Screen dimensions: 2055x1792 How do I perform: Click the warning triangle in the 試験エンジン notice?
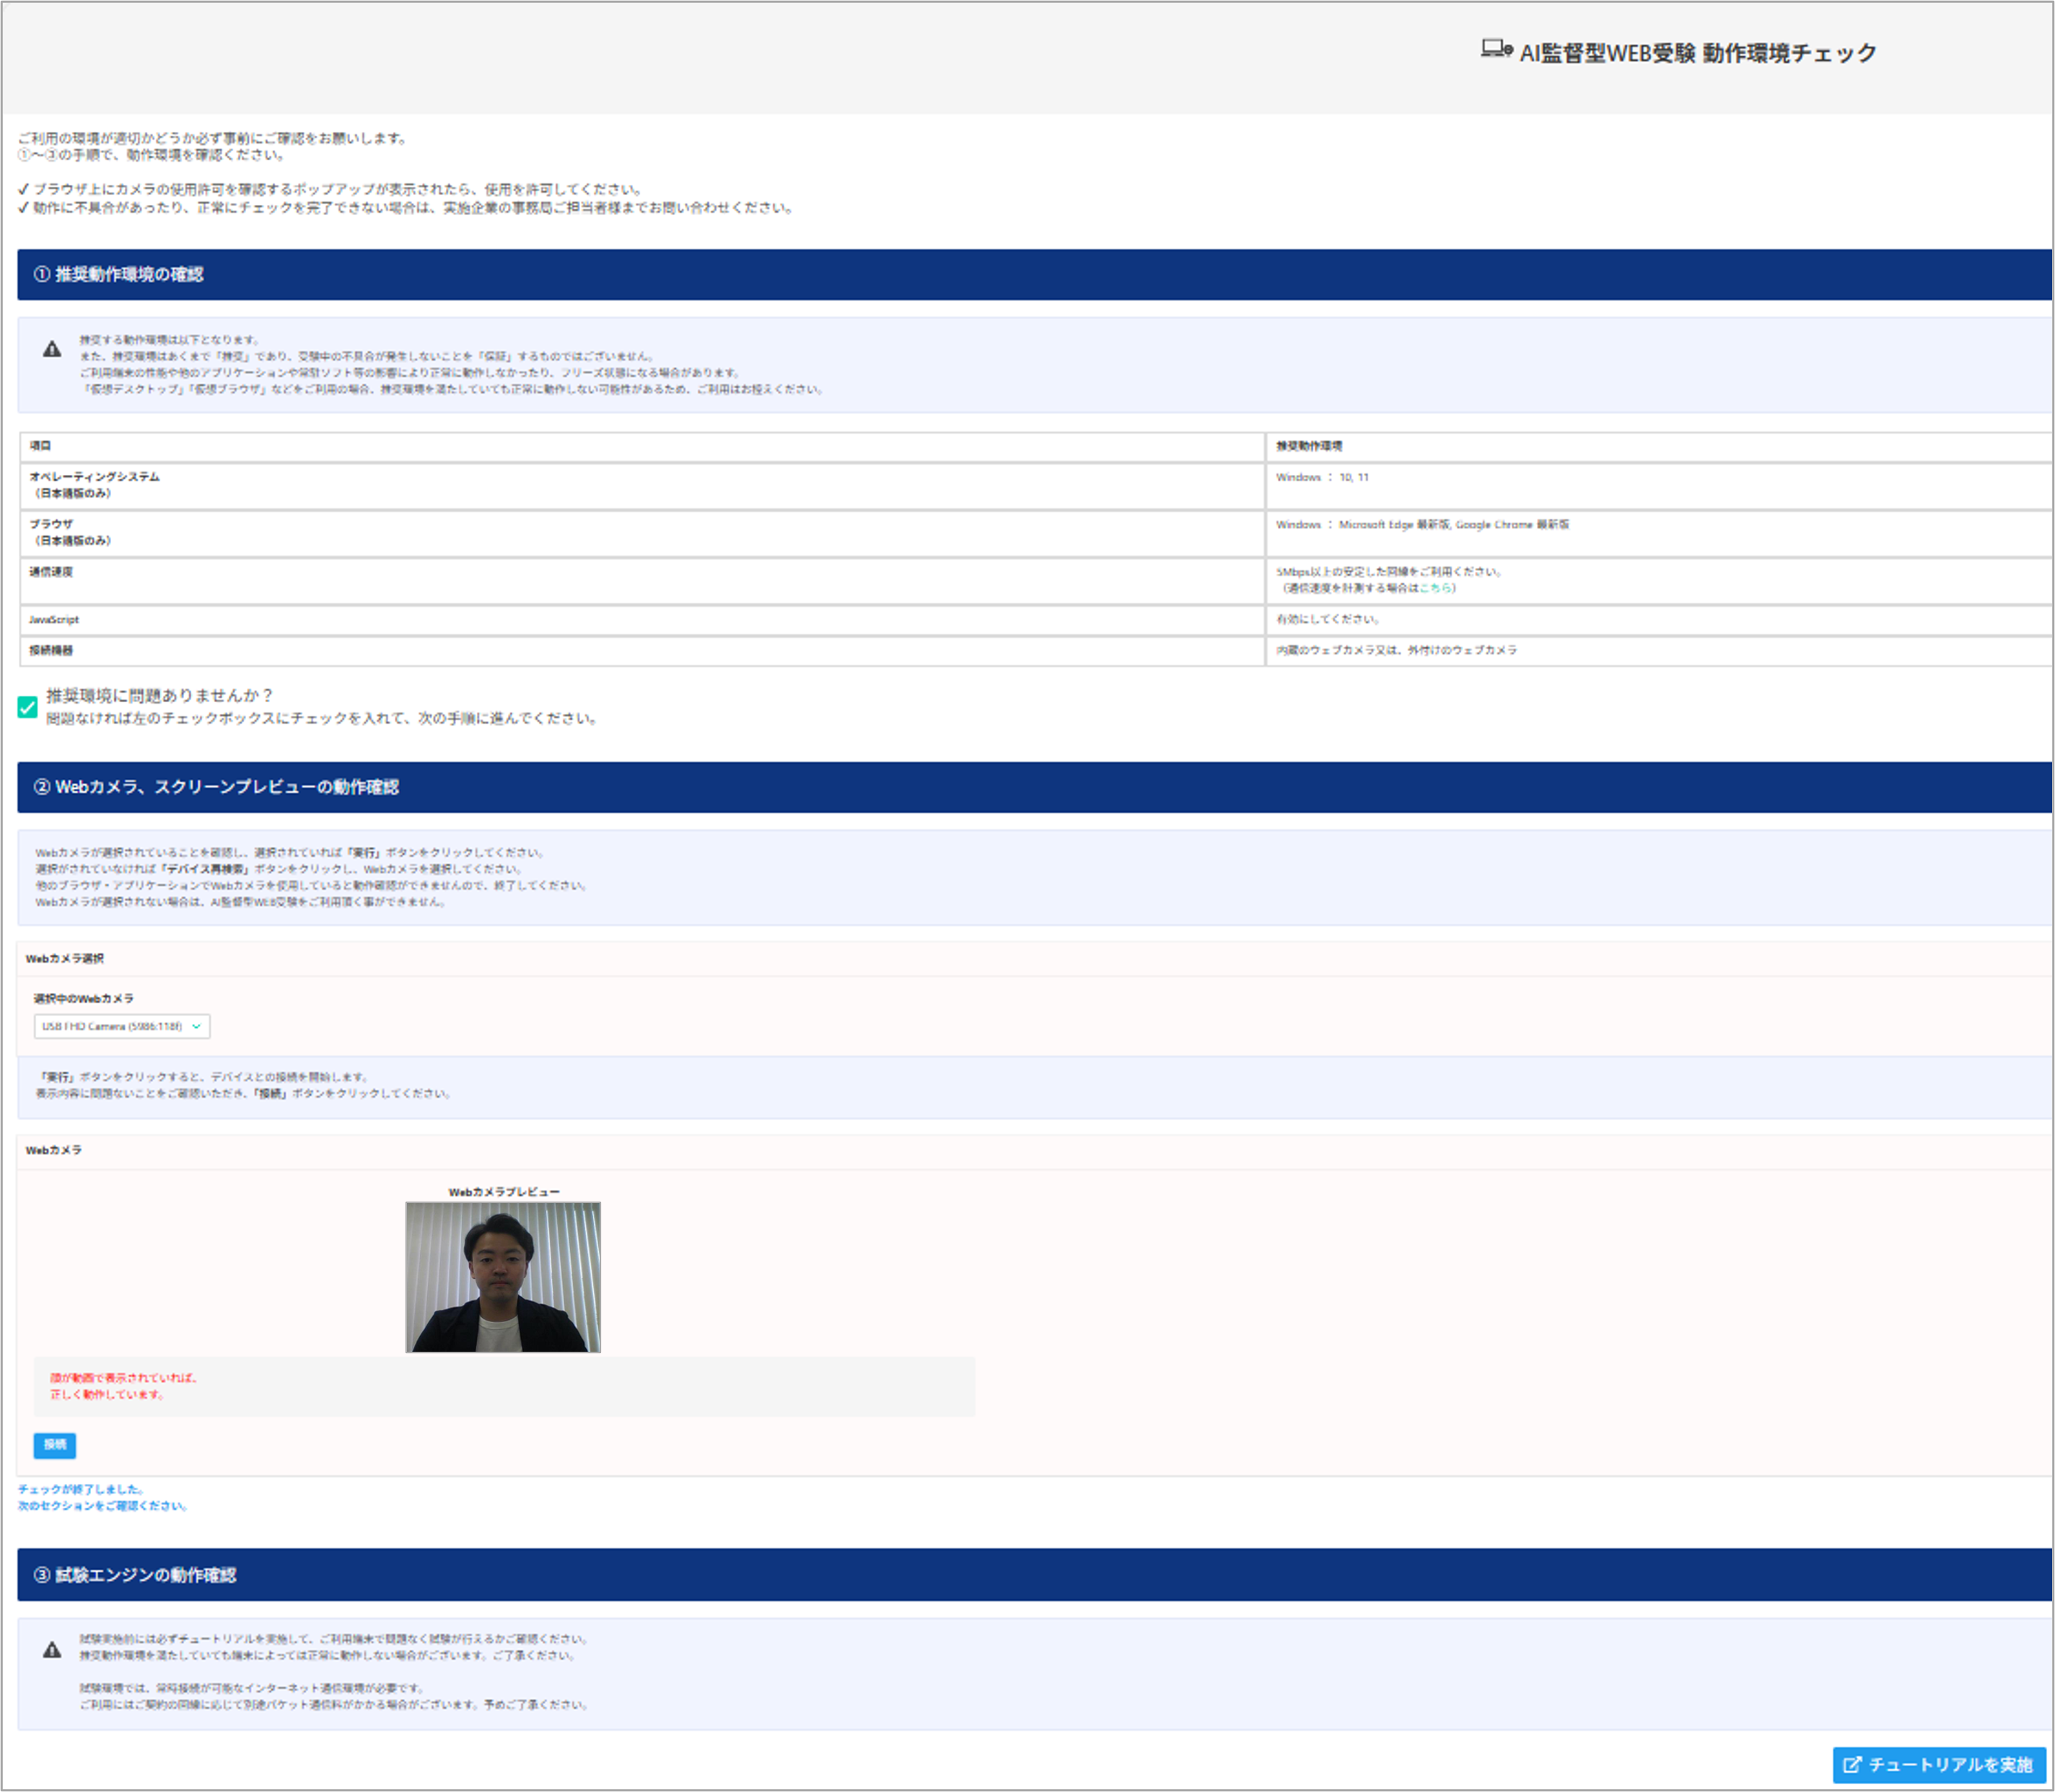click(52, 1650)
